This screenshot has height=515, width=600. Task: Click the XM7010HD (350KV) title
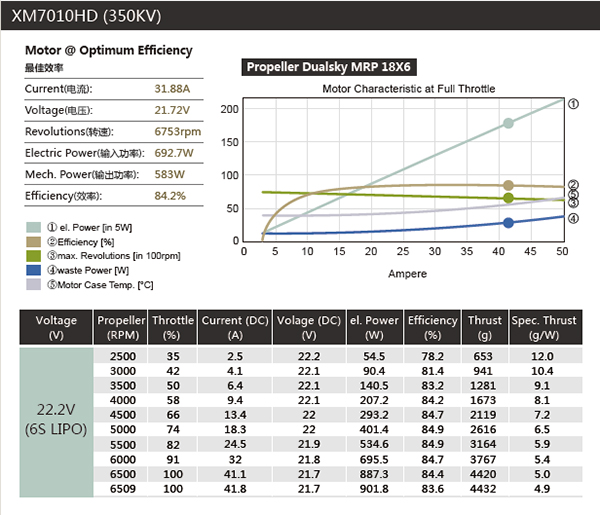point(86,16)
